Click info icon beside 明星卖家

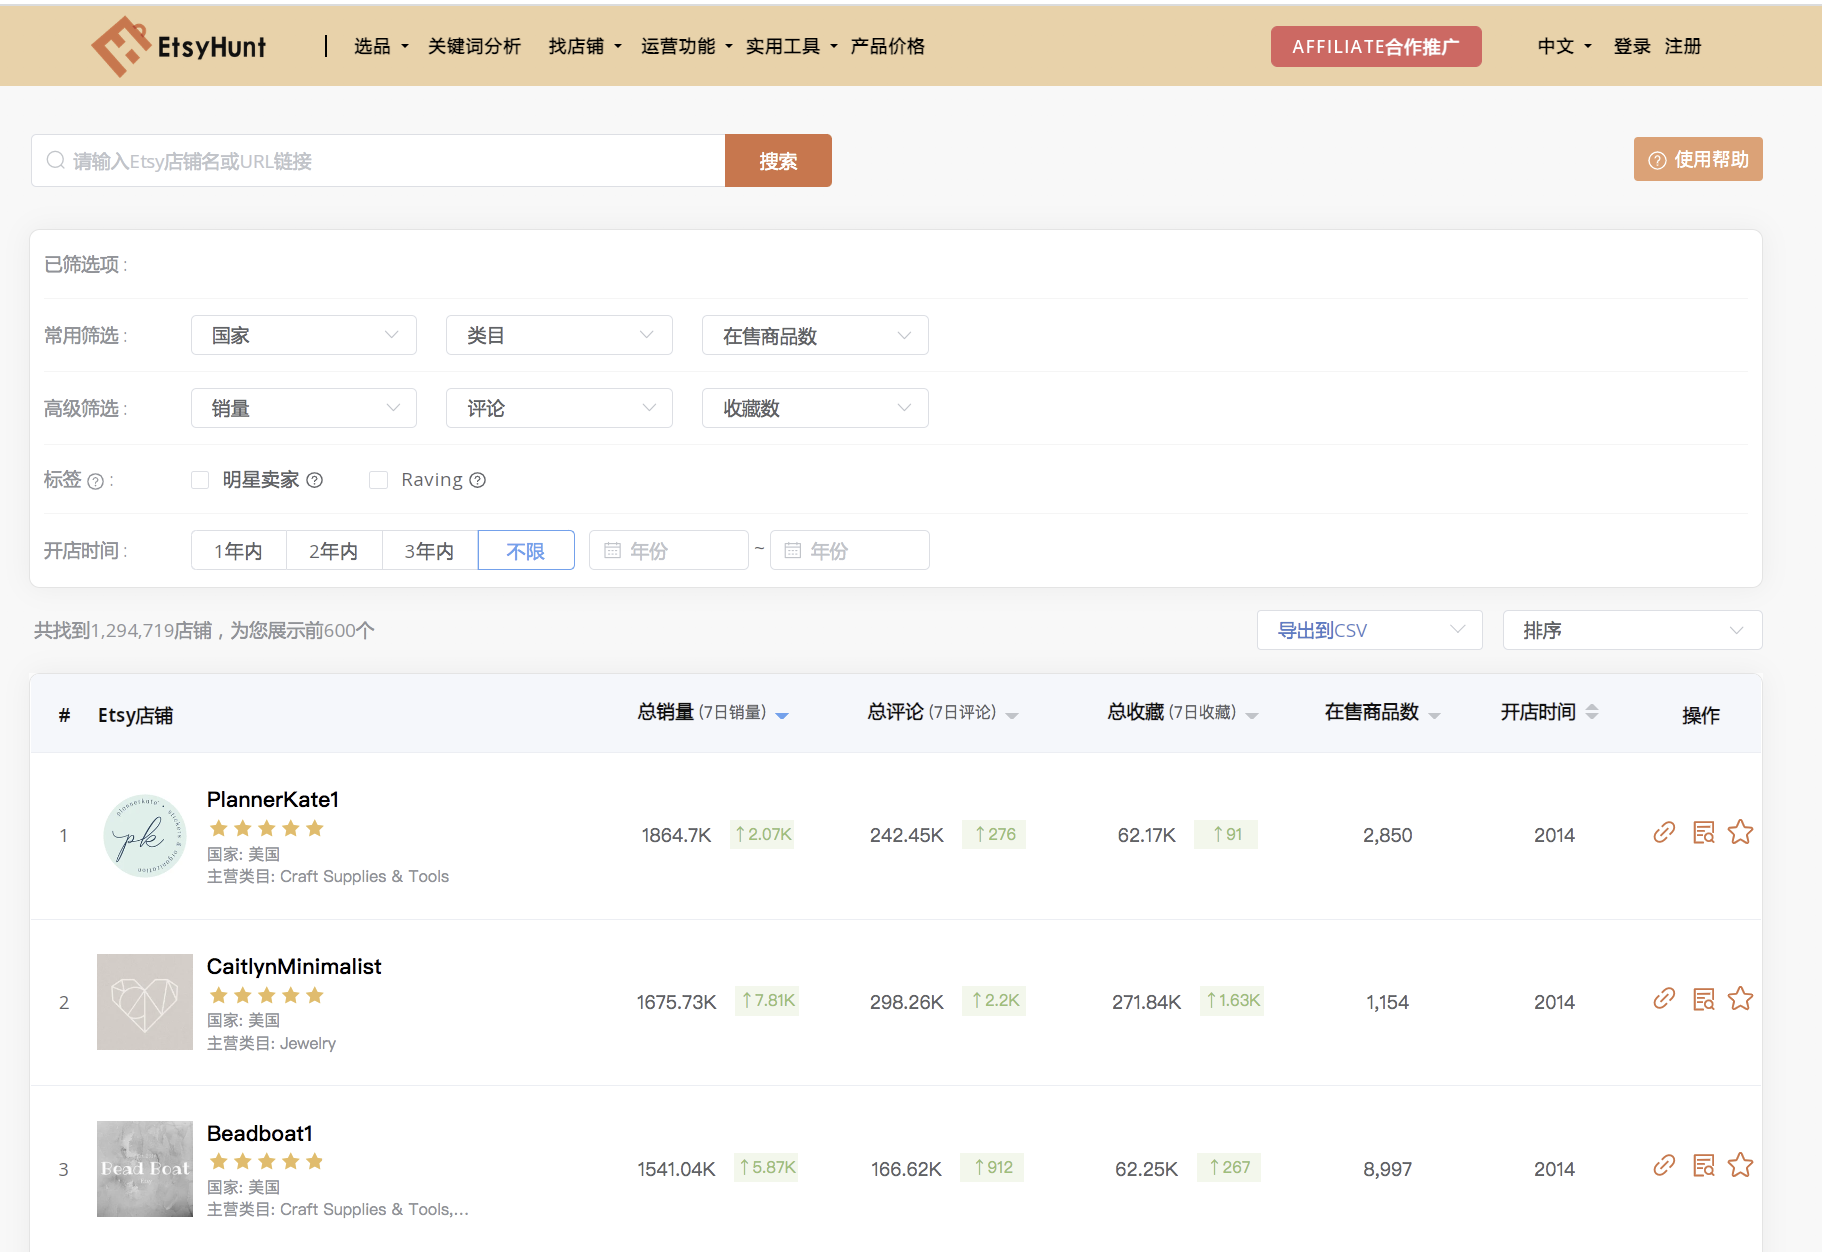click(314, 480)
